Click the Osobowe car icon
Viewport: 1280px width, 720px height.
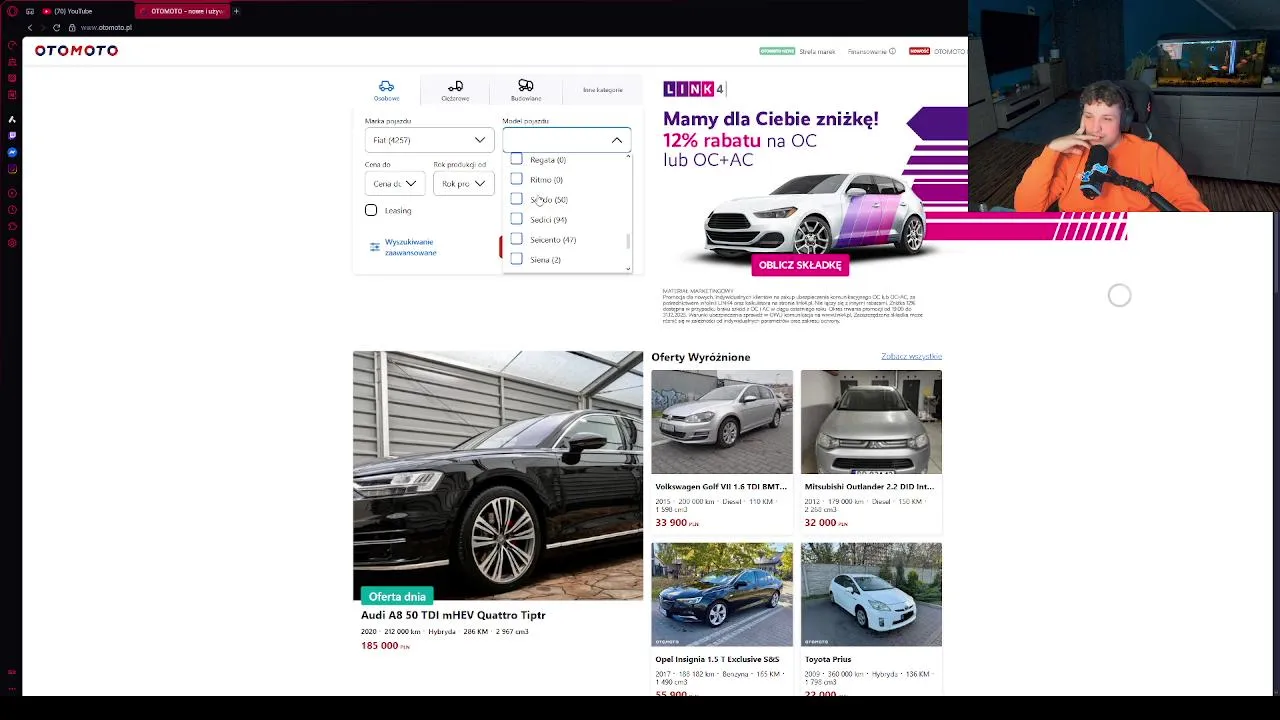386,86
